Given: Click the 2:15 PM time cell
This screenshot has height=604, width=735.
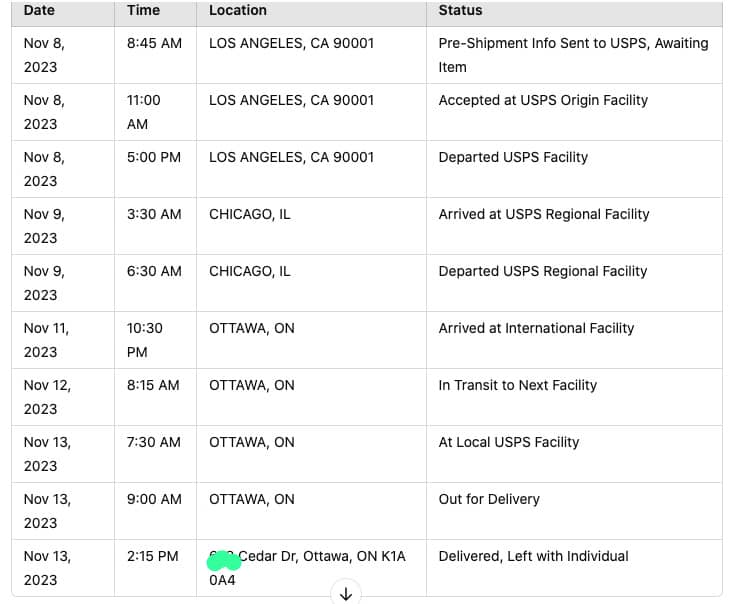Looking at the screenshot, I should 153,556.
